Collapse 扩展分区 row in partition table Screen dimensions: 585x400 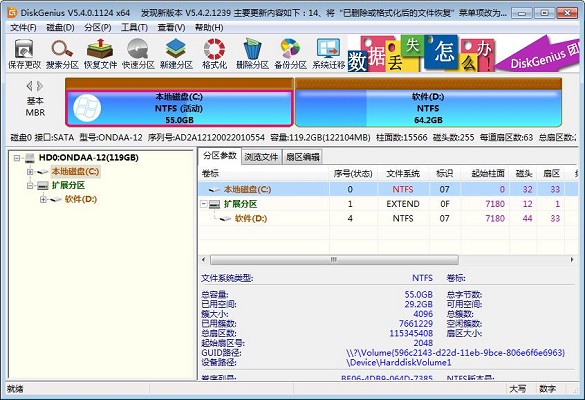pyautogui.click(x=204, y=204)
